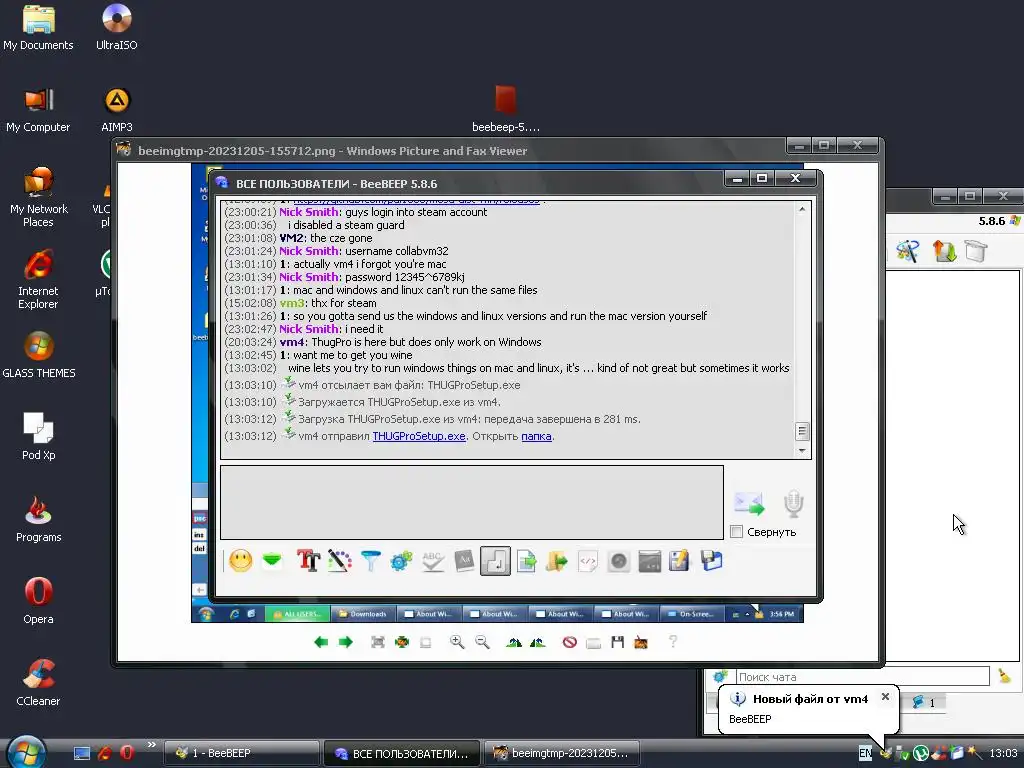Click show desktop quick launch icon
Viewport: 1024px width, 768px height.
pyautogui.click(x=82, y=753)
